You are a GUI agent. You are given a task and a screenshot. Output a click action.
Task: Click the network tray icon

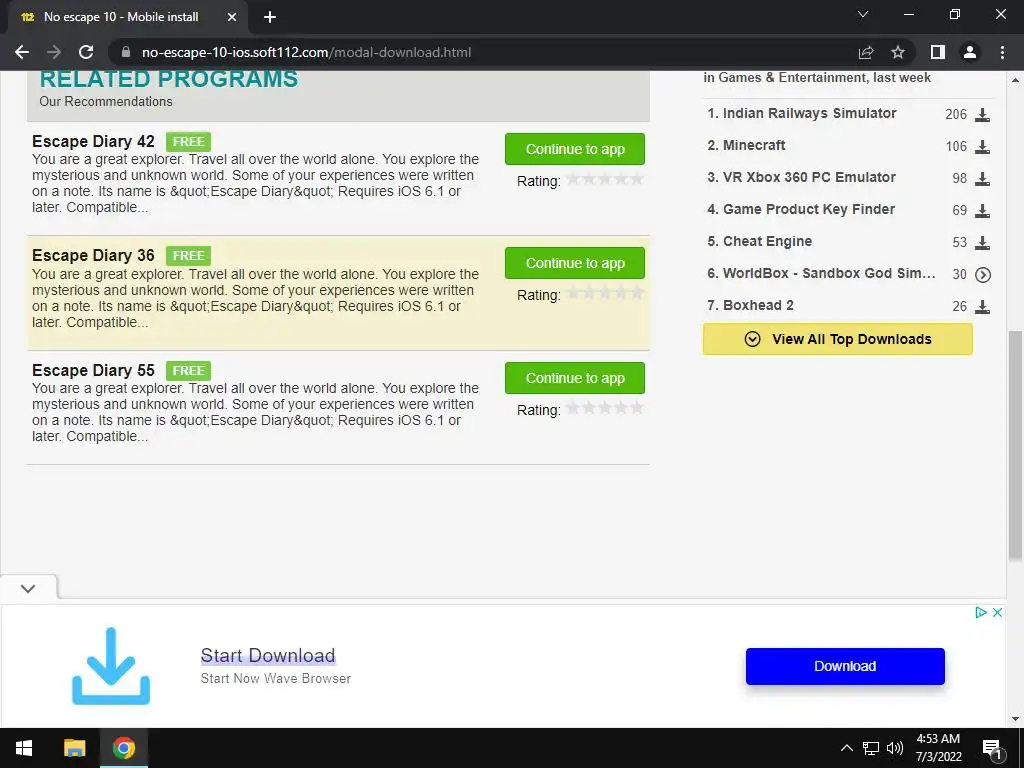pos(871,748)
